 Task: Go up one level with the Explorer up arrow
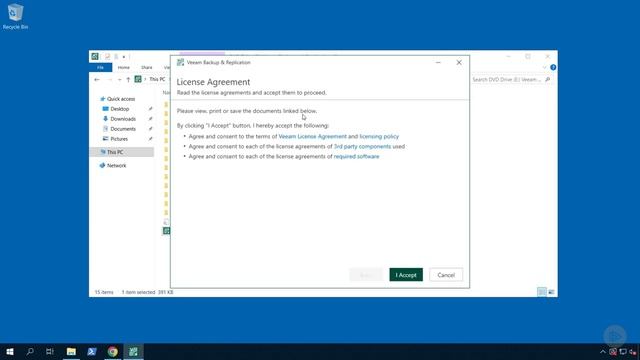coord(128,80)
